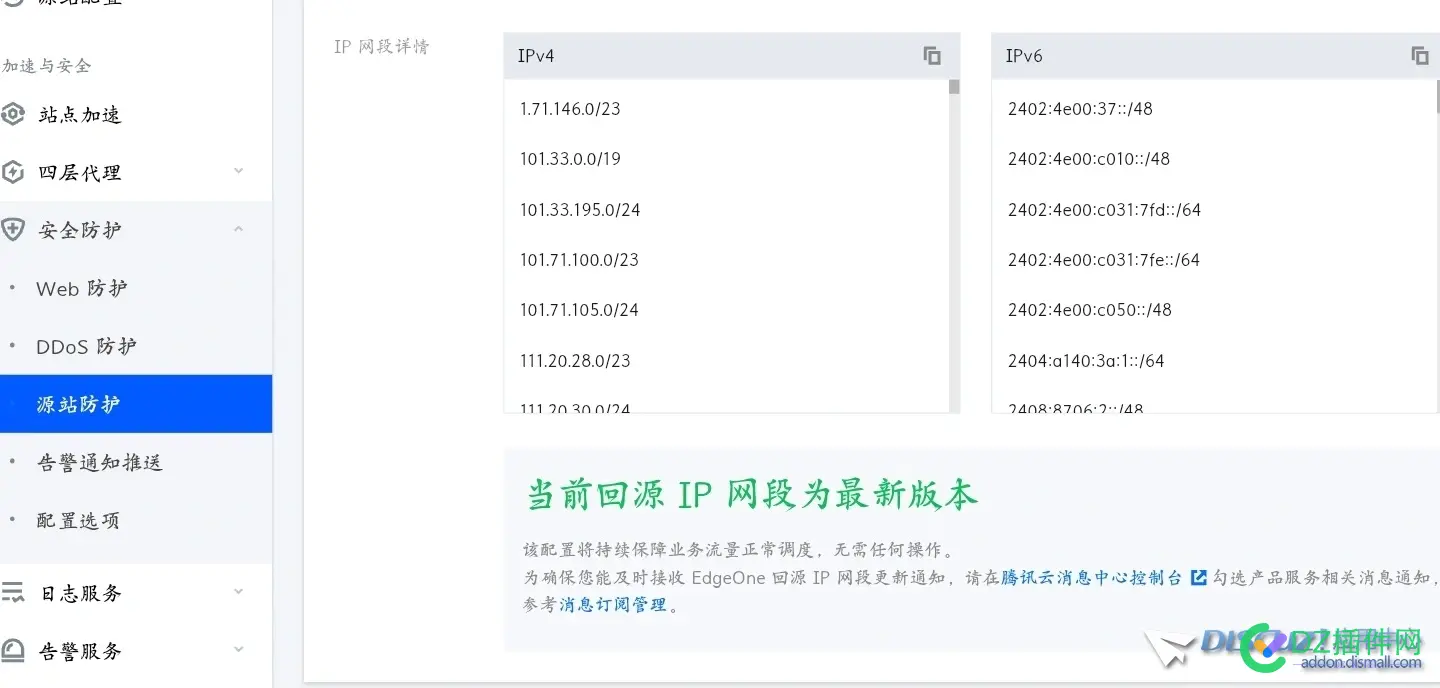The height and width of the screenshot is (688, 1440).
Task: Switch to Web 防护 page
Action: (x=82, y=288)
